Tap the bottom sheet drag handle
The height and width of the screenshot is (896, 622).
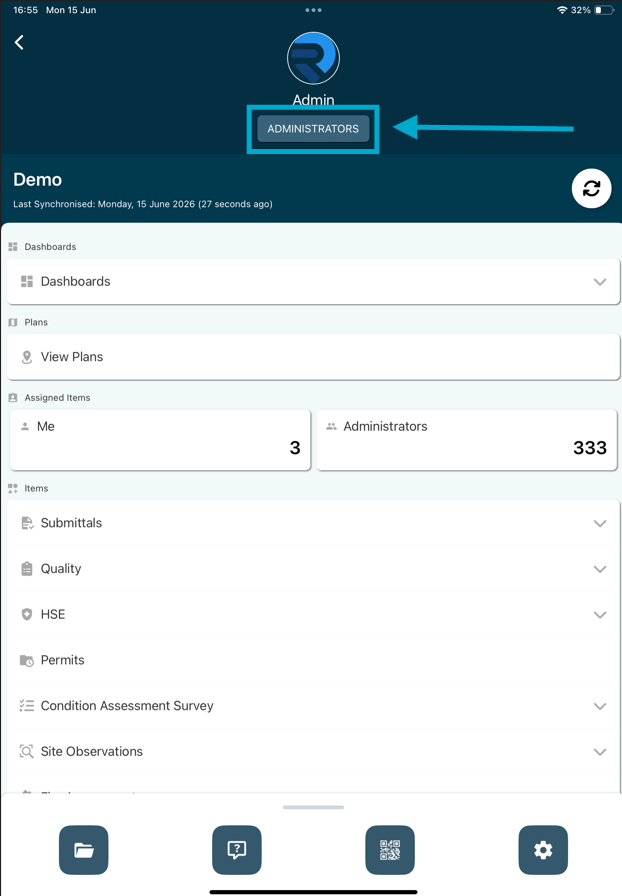[x=313, y=807]
